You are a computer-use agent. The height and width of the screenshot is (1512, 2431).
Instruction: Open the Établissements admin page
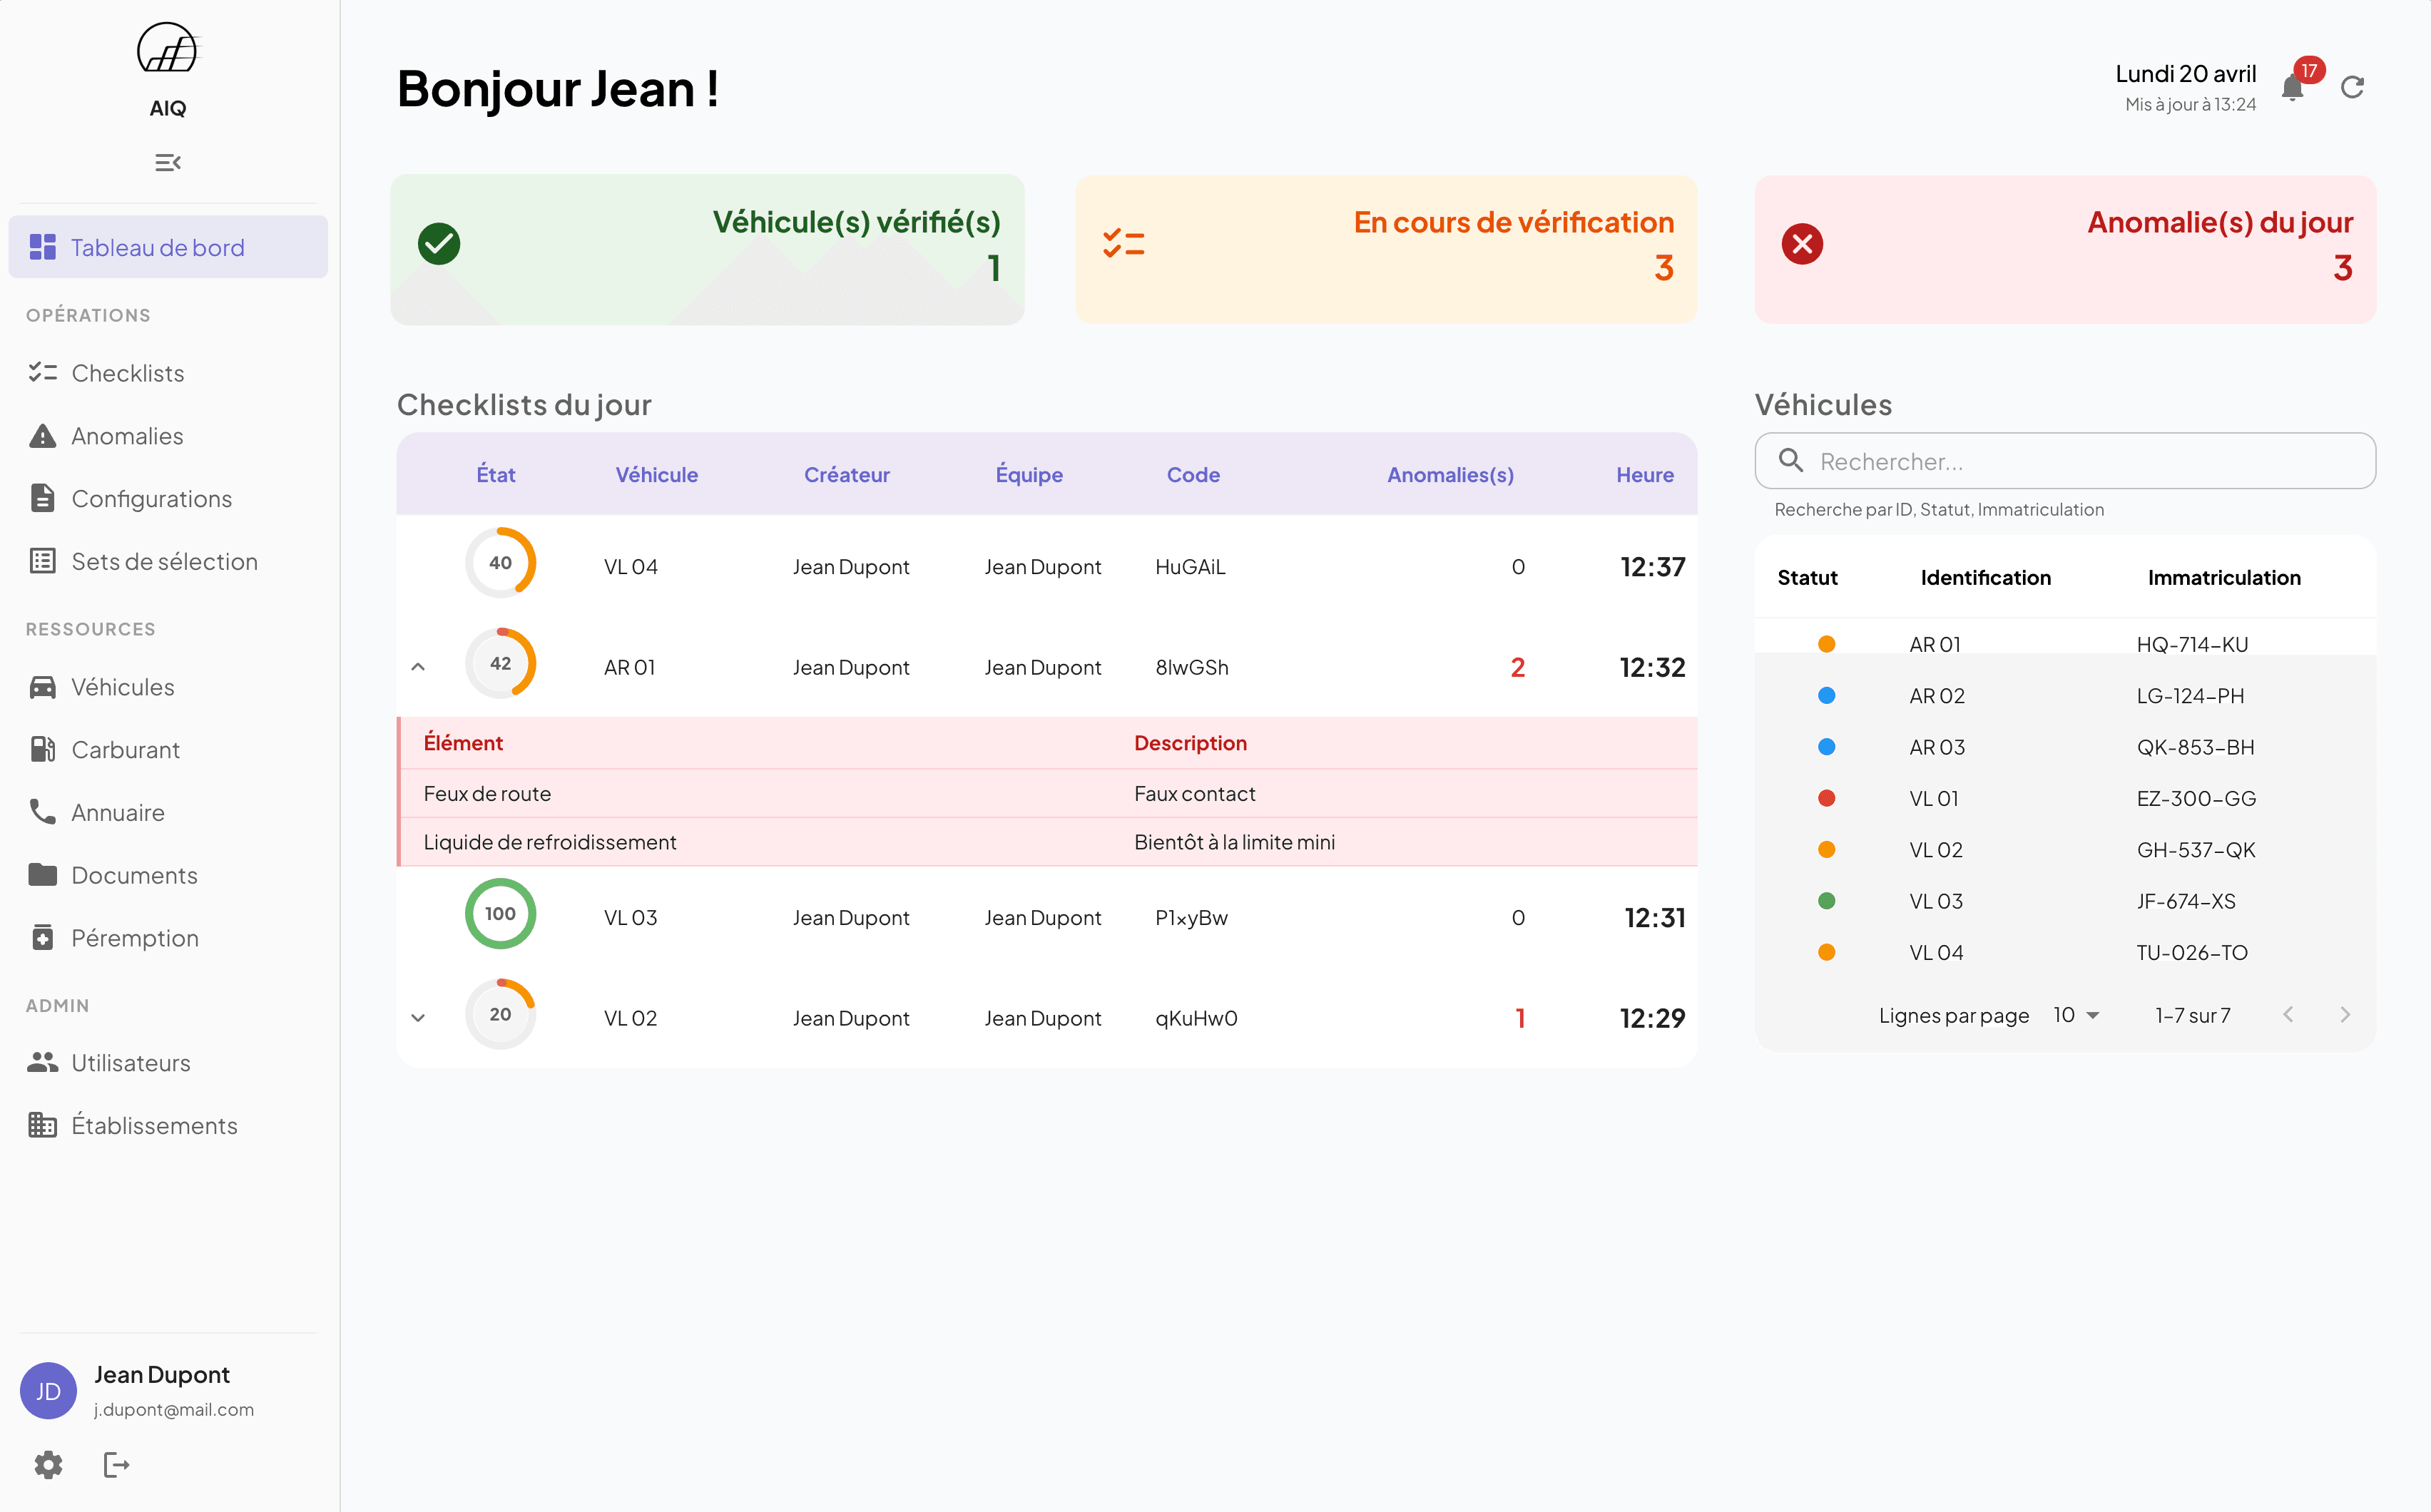pyautogui.click(x=155, y=1125)
